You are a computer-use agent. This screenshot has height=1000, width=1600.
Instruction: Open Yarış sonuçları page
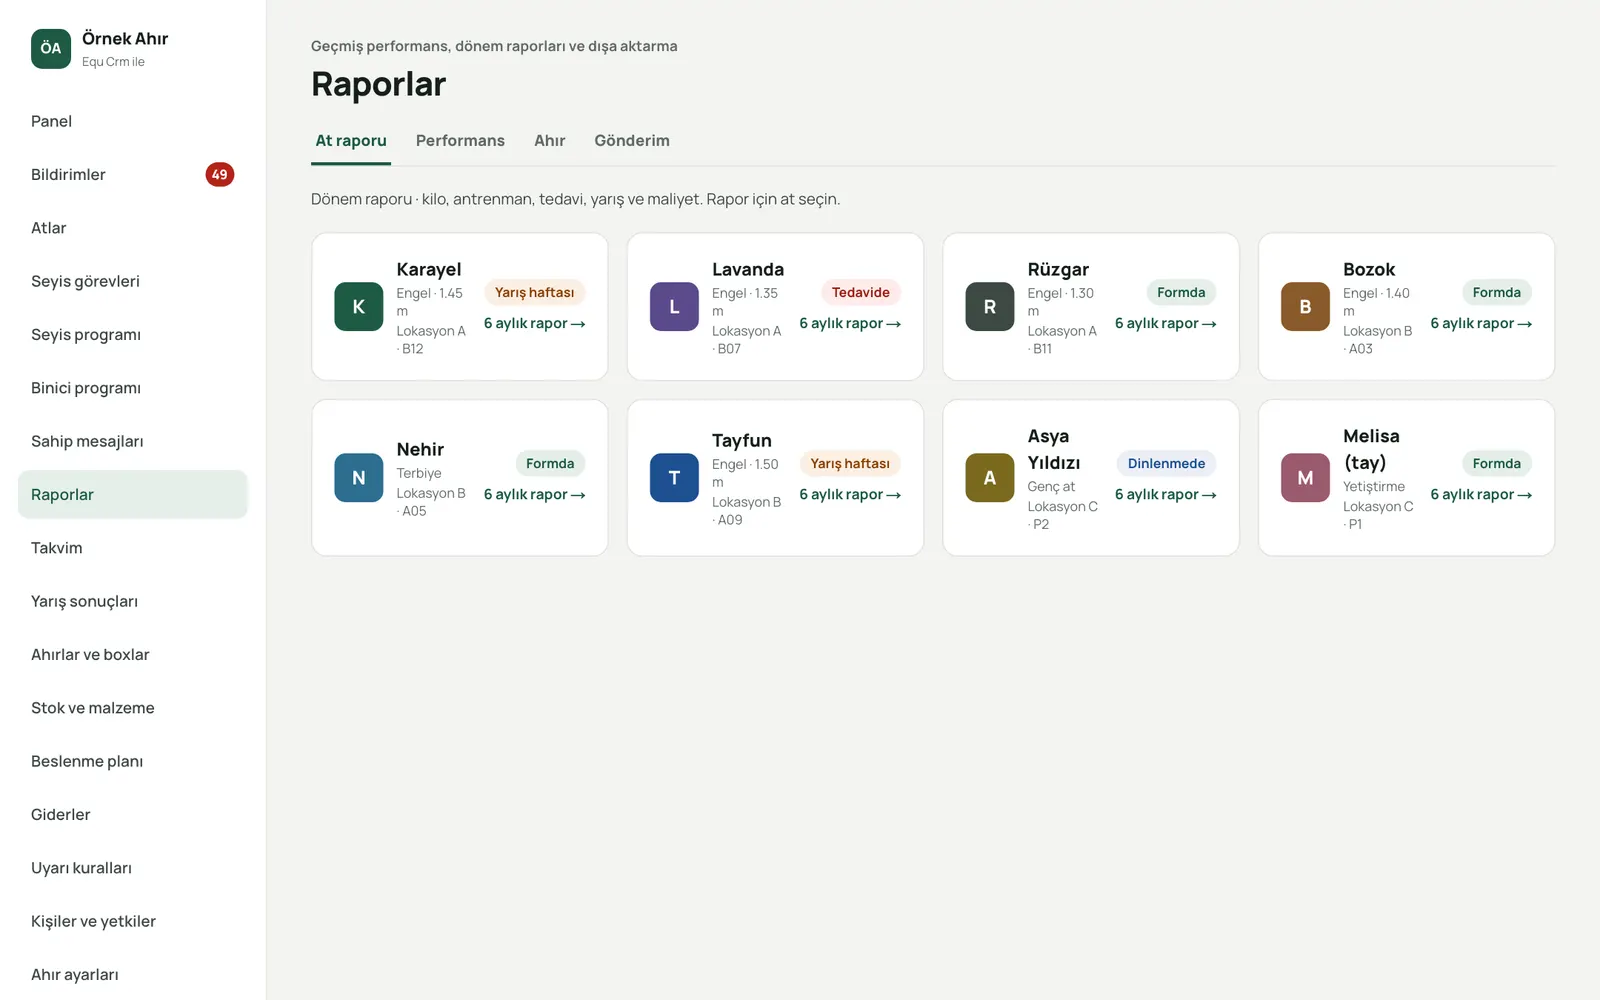[x=132, y=601]
